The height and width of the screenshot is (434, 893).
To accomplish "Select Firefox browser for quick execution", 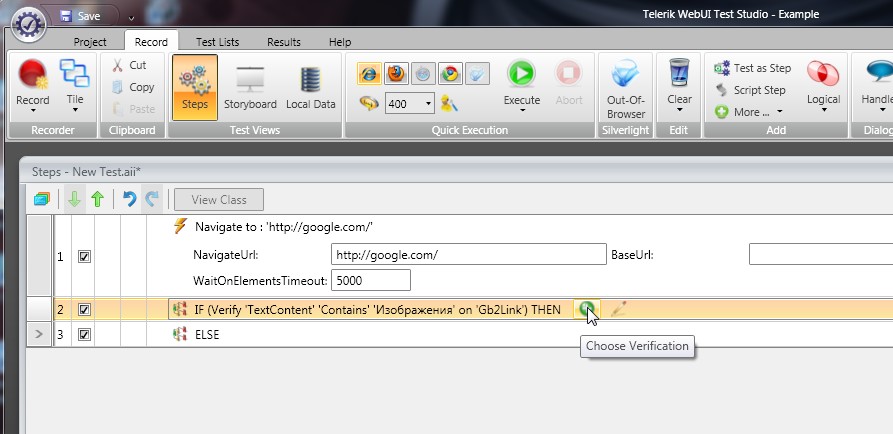I will [396, 74].
